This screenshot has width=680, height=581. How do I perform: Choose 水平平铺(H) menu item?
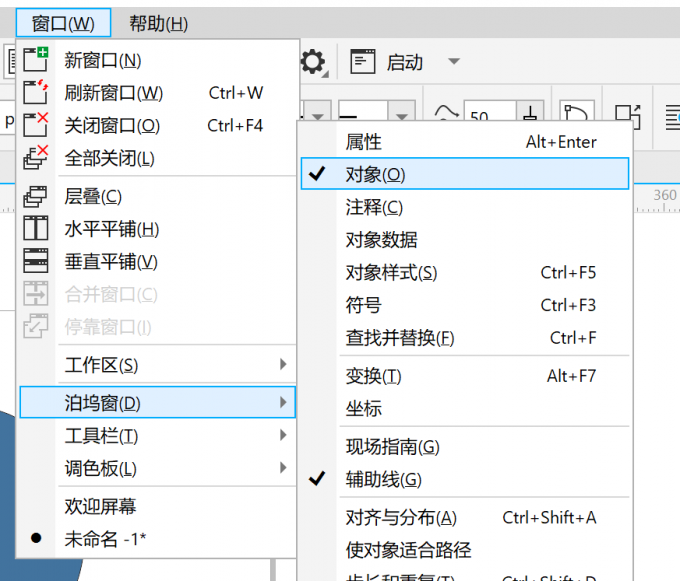158,228
